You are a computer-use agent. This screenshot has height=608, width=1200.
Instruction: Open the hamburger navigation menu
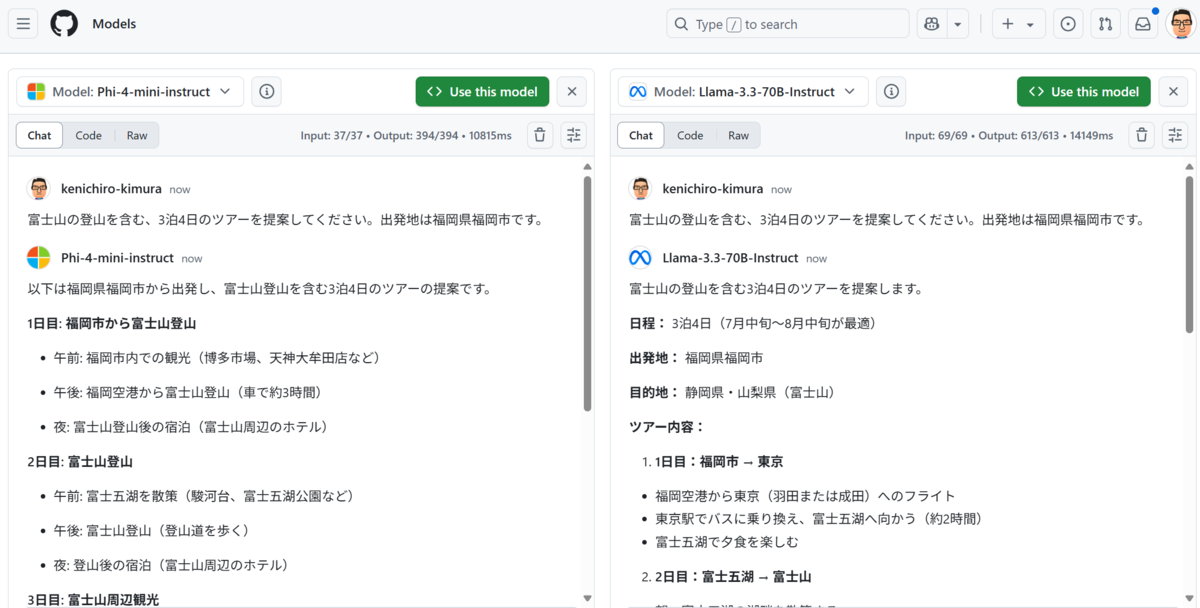pyautogui.click(x=23, y=24)
